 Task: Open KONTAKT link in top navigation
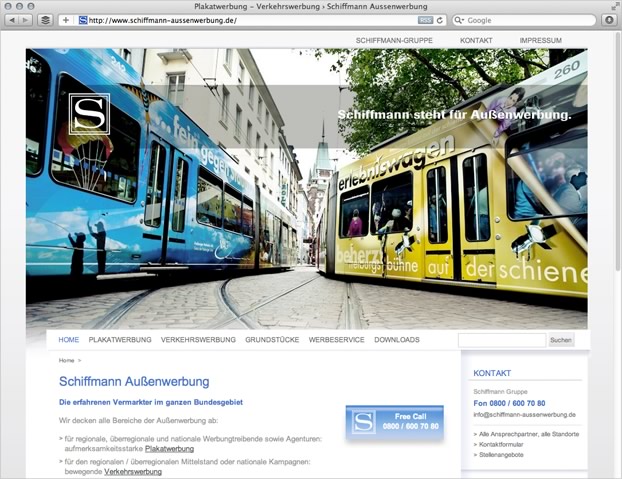click(x=476, y=40)
